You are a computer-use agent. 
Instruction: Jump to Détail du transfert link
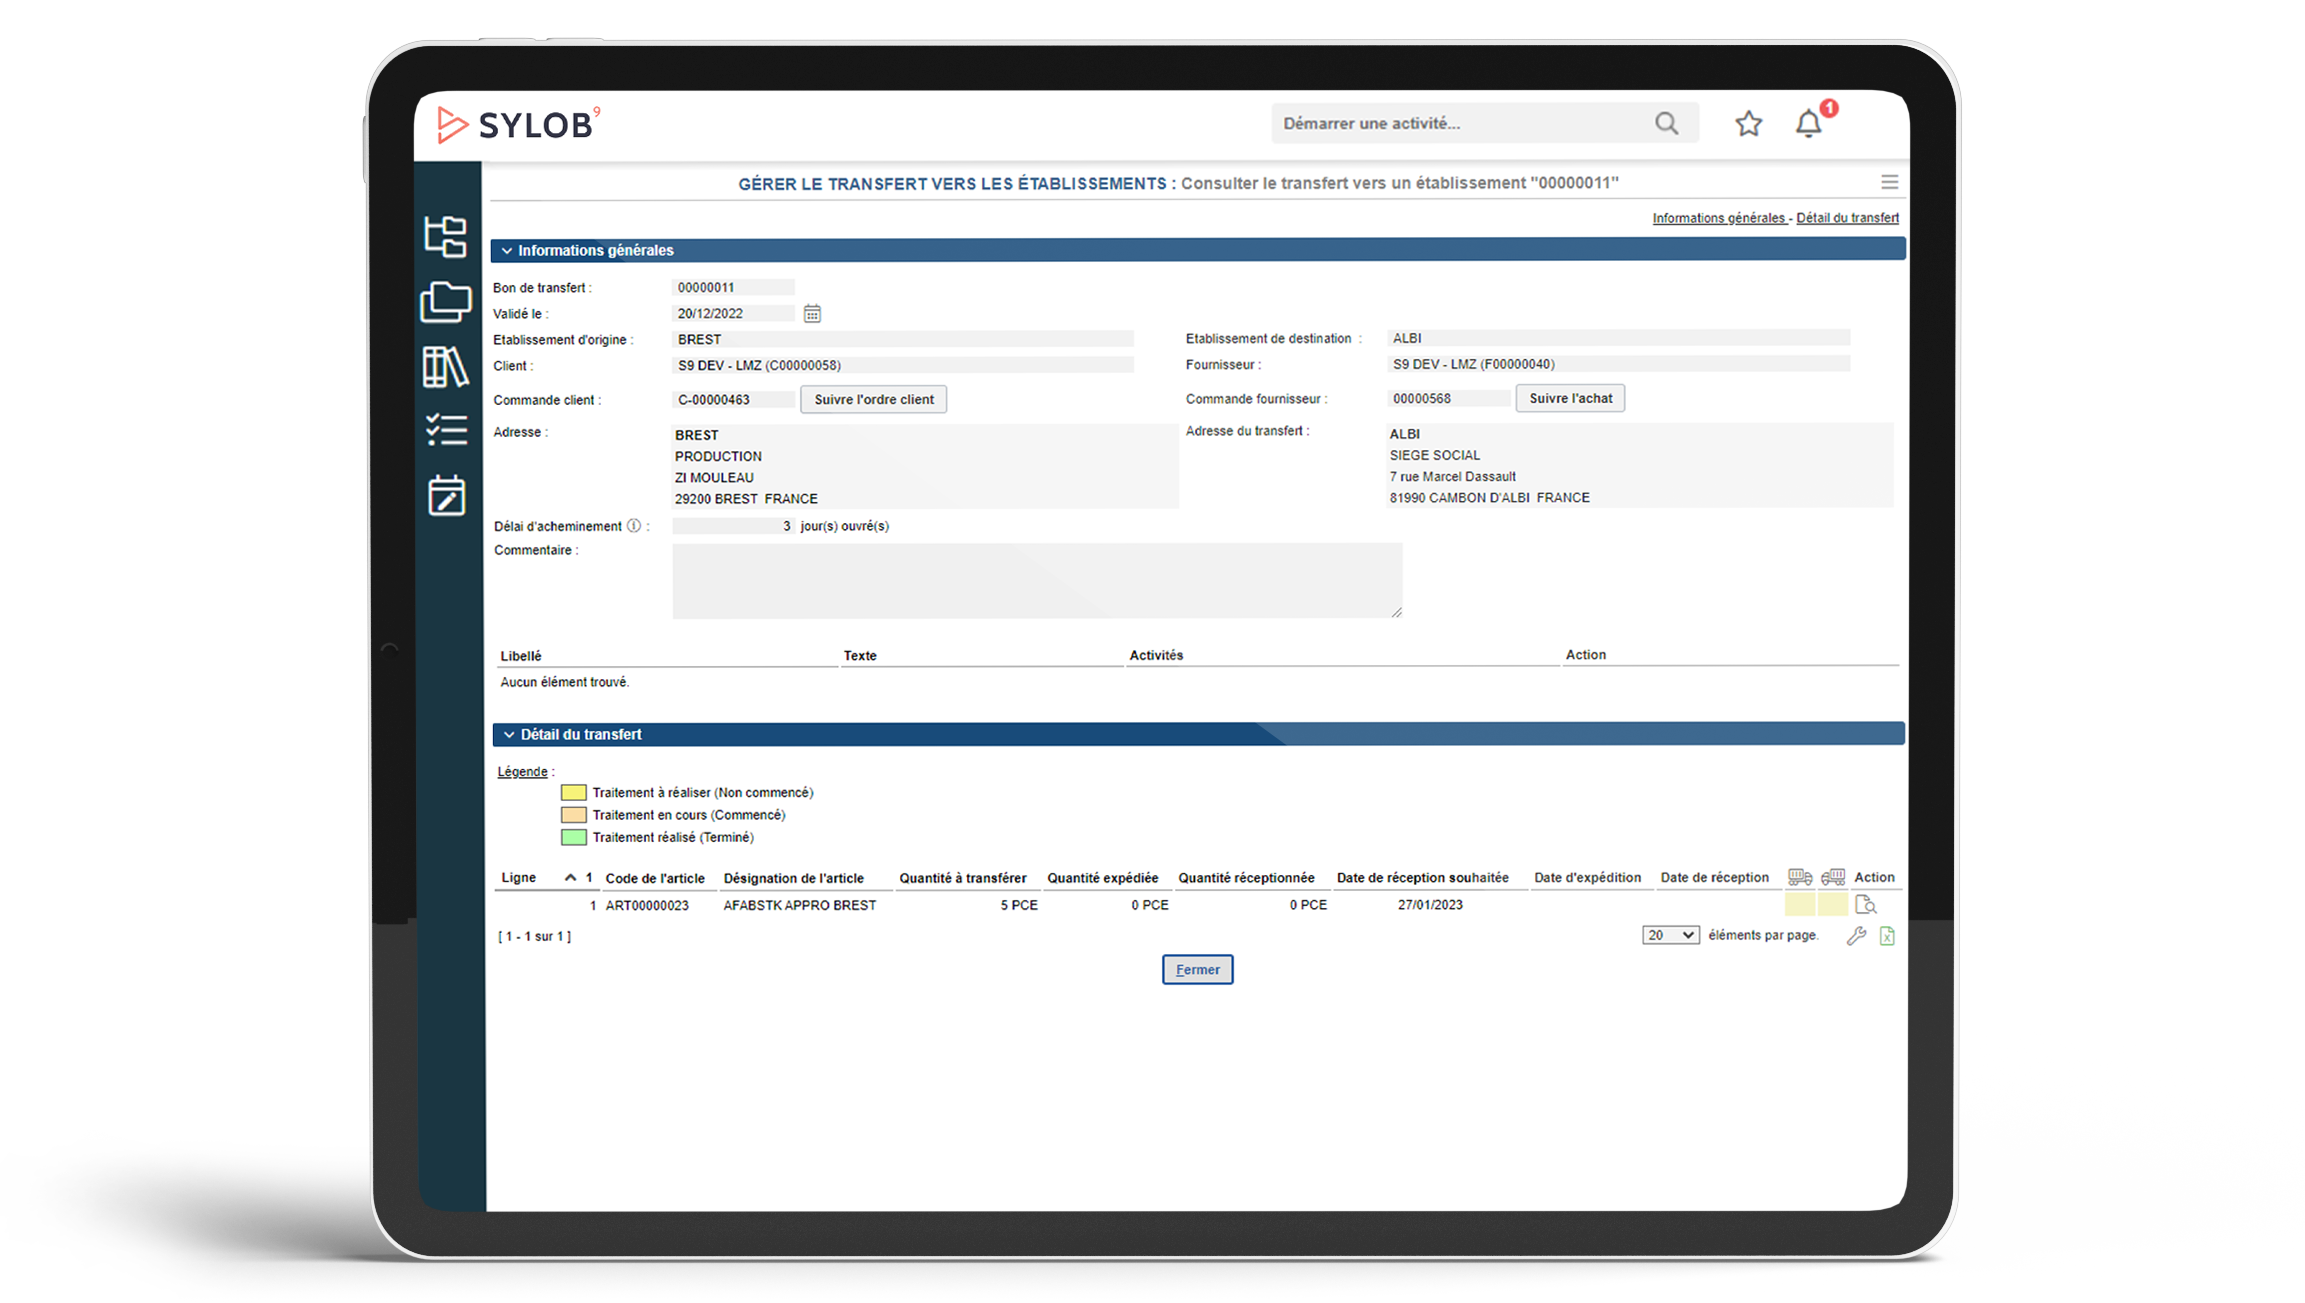pyautogui.click(x=1847, y=218)
